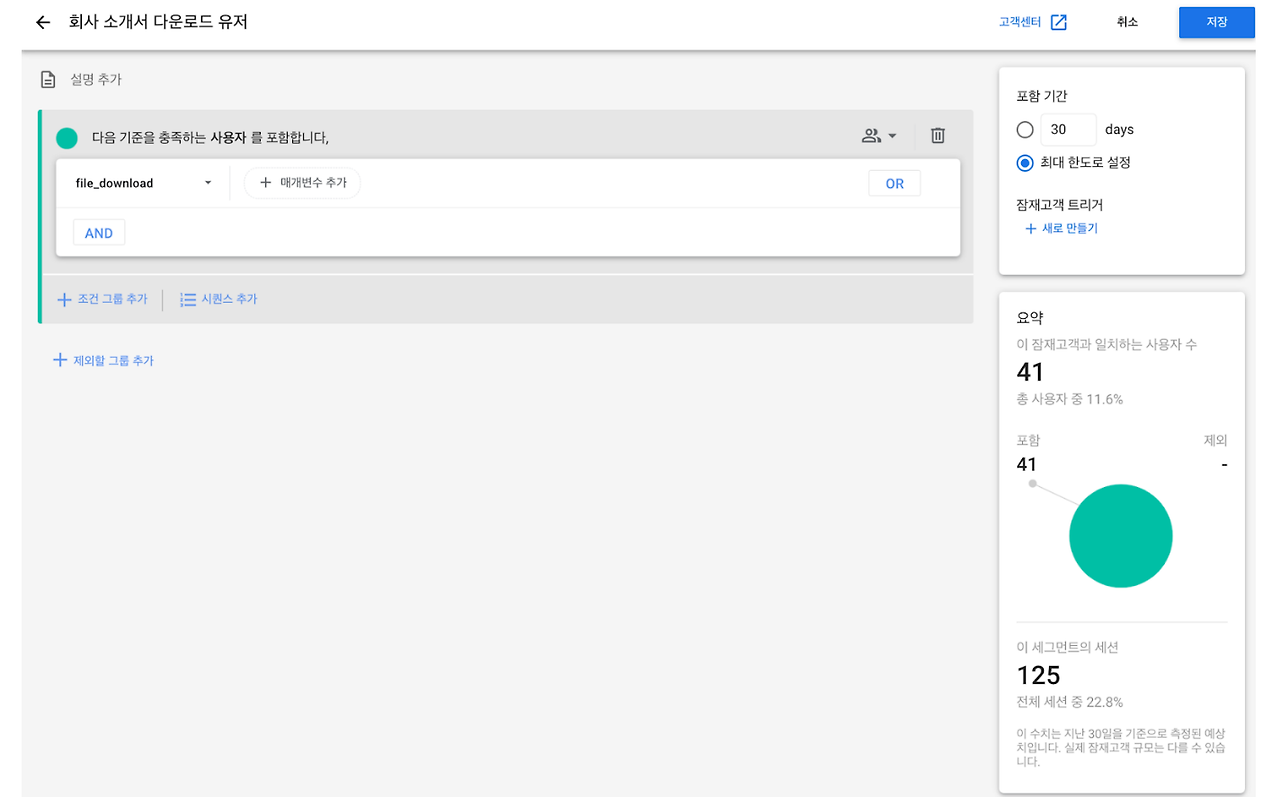Screen dimensions: 1280x797
Task: Click the 제외 label in summary
Action: (x=1215, y=440)
